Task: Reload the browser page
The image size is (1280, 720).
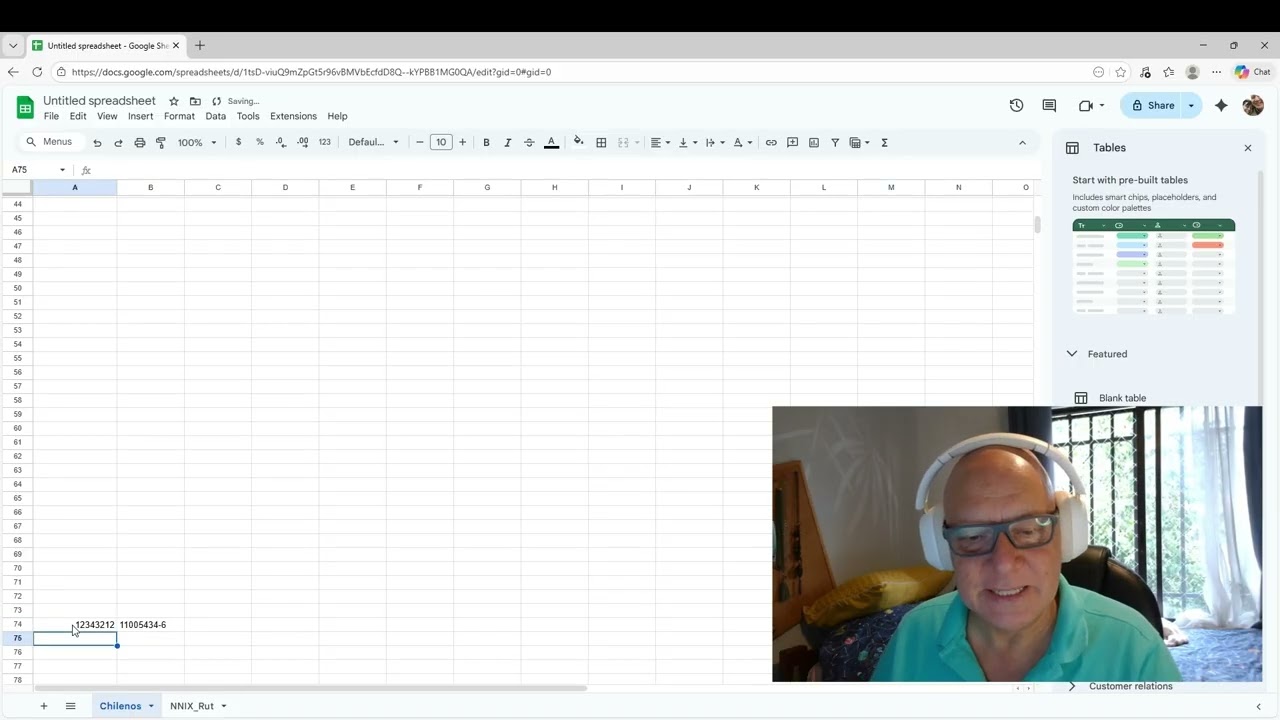Action: click(37, 72)
